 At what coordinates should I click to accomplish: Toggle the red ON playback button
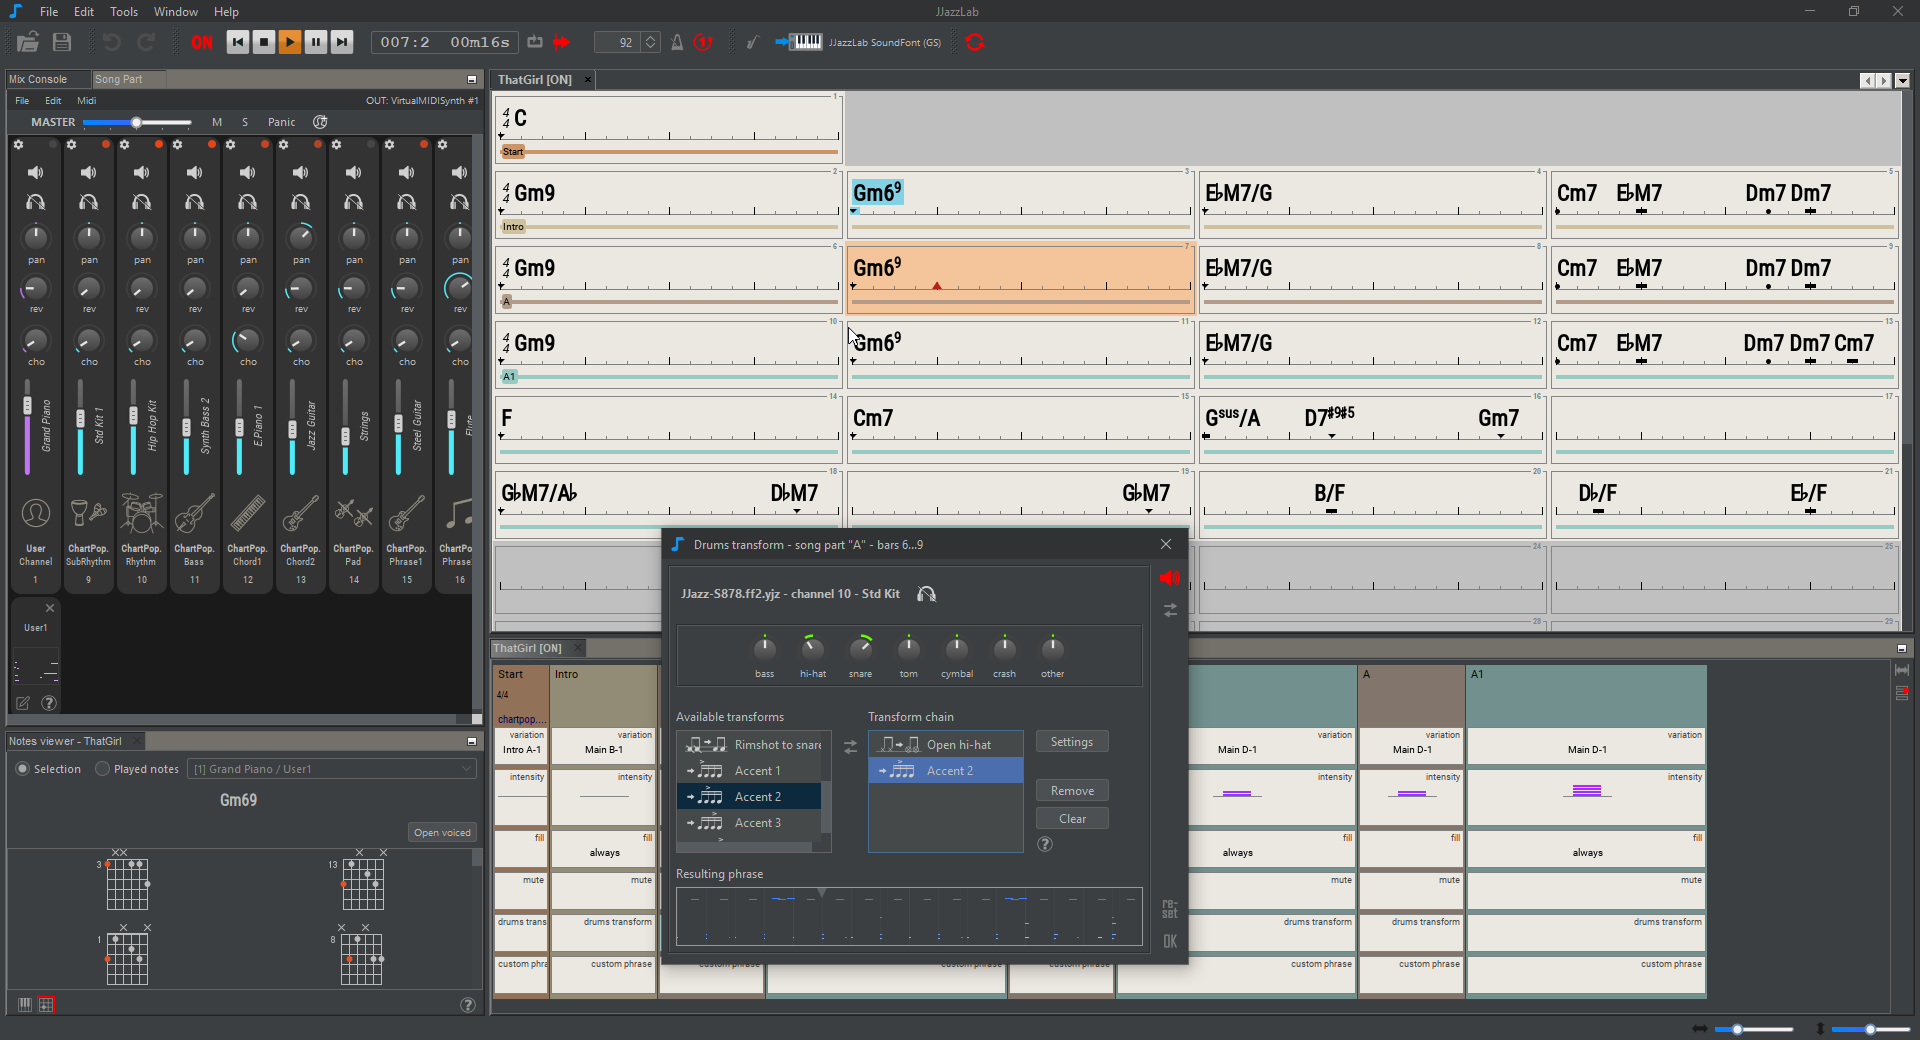point(202,42)
